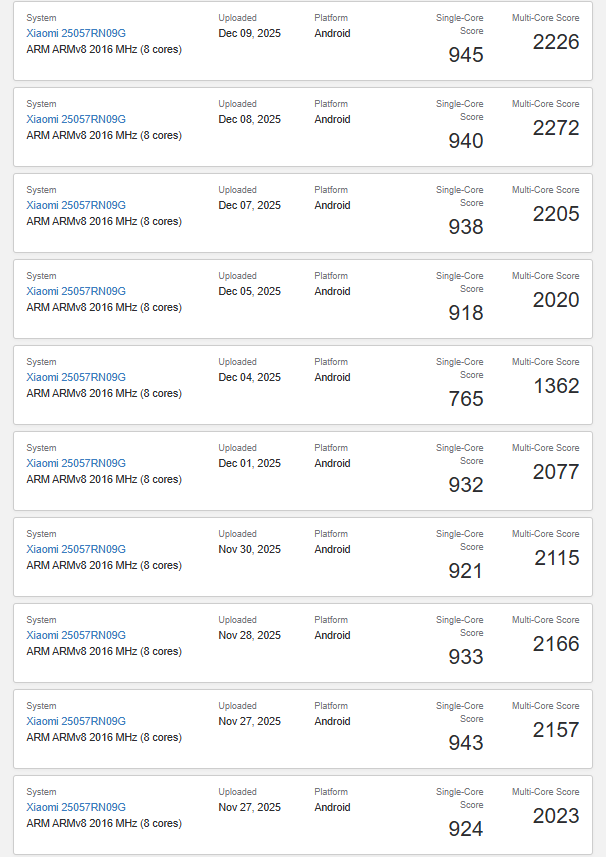Click the single-core score 918

[x=465, y=313]
